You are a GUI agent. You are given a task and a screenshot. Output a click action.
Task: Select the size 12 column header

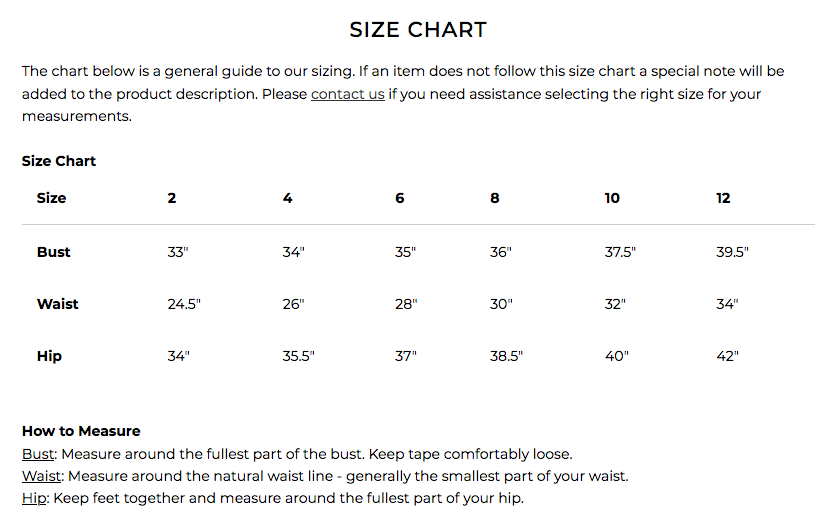coord(723,198)
